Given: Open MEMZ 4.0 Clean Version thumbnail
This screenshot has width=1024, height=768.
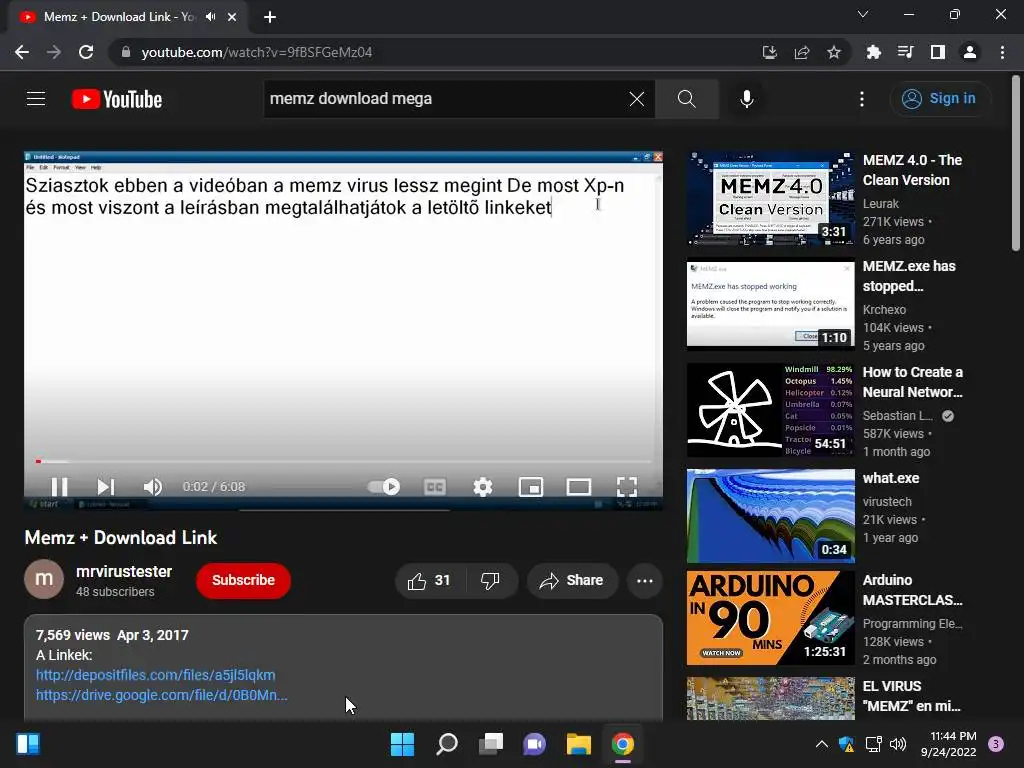Looking at the screenshot, I should coord(771,199).
